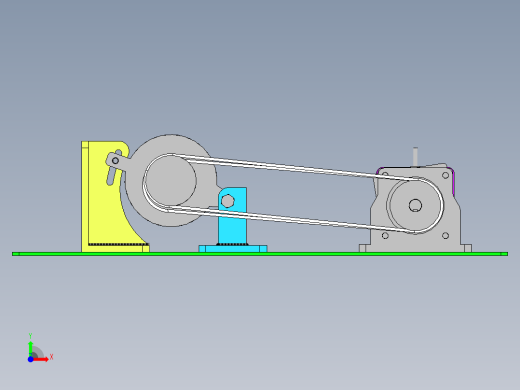The image size is (520, 390).
Task: Click the green base plate
Action: tap(260, 254)
